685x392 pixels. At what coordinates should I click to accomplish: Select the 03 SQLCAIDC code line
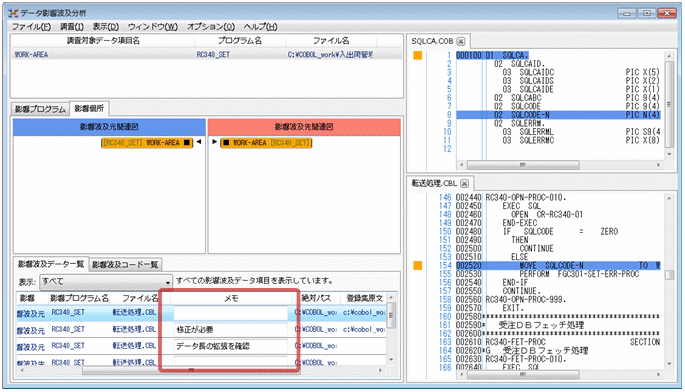click(x=558, y=72)
